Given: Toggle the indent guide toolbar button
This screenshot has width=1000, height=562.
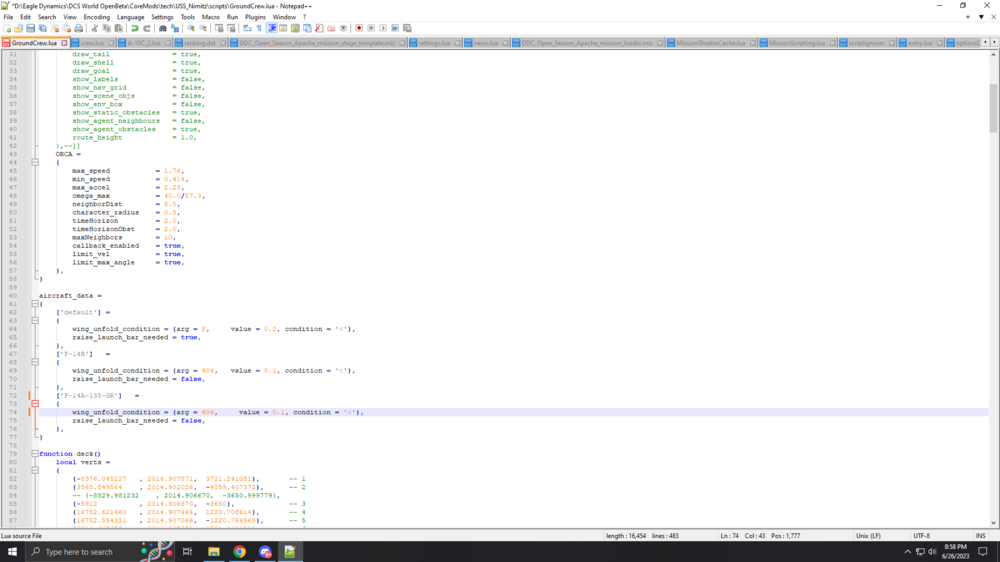Looking at the screenshot, I should [x=272, y=28].
